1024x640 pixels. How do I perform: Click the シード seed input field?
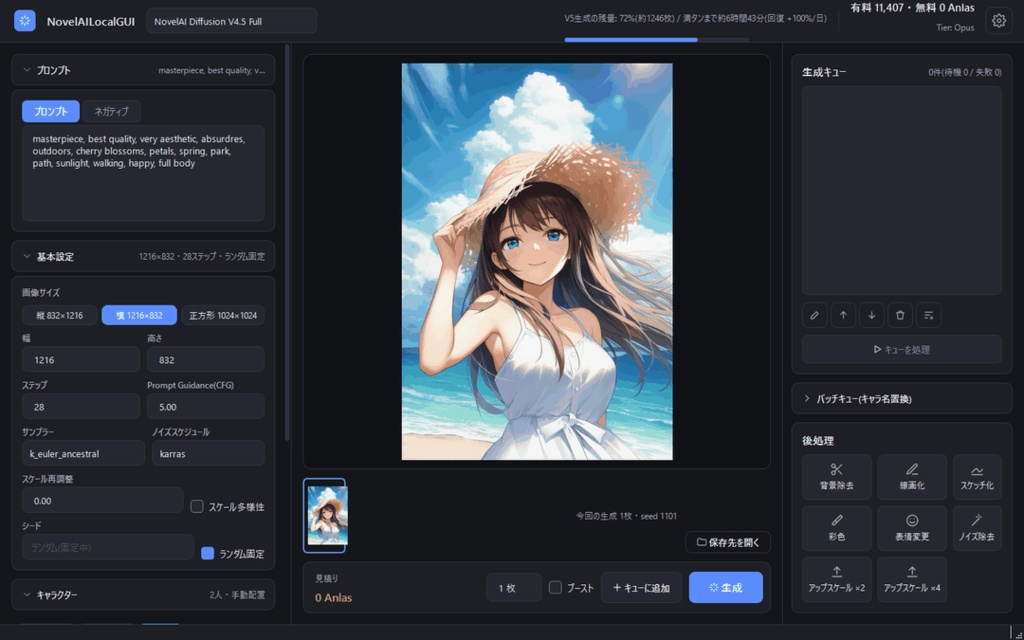108,547
